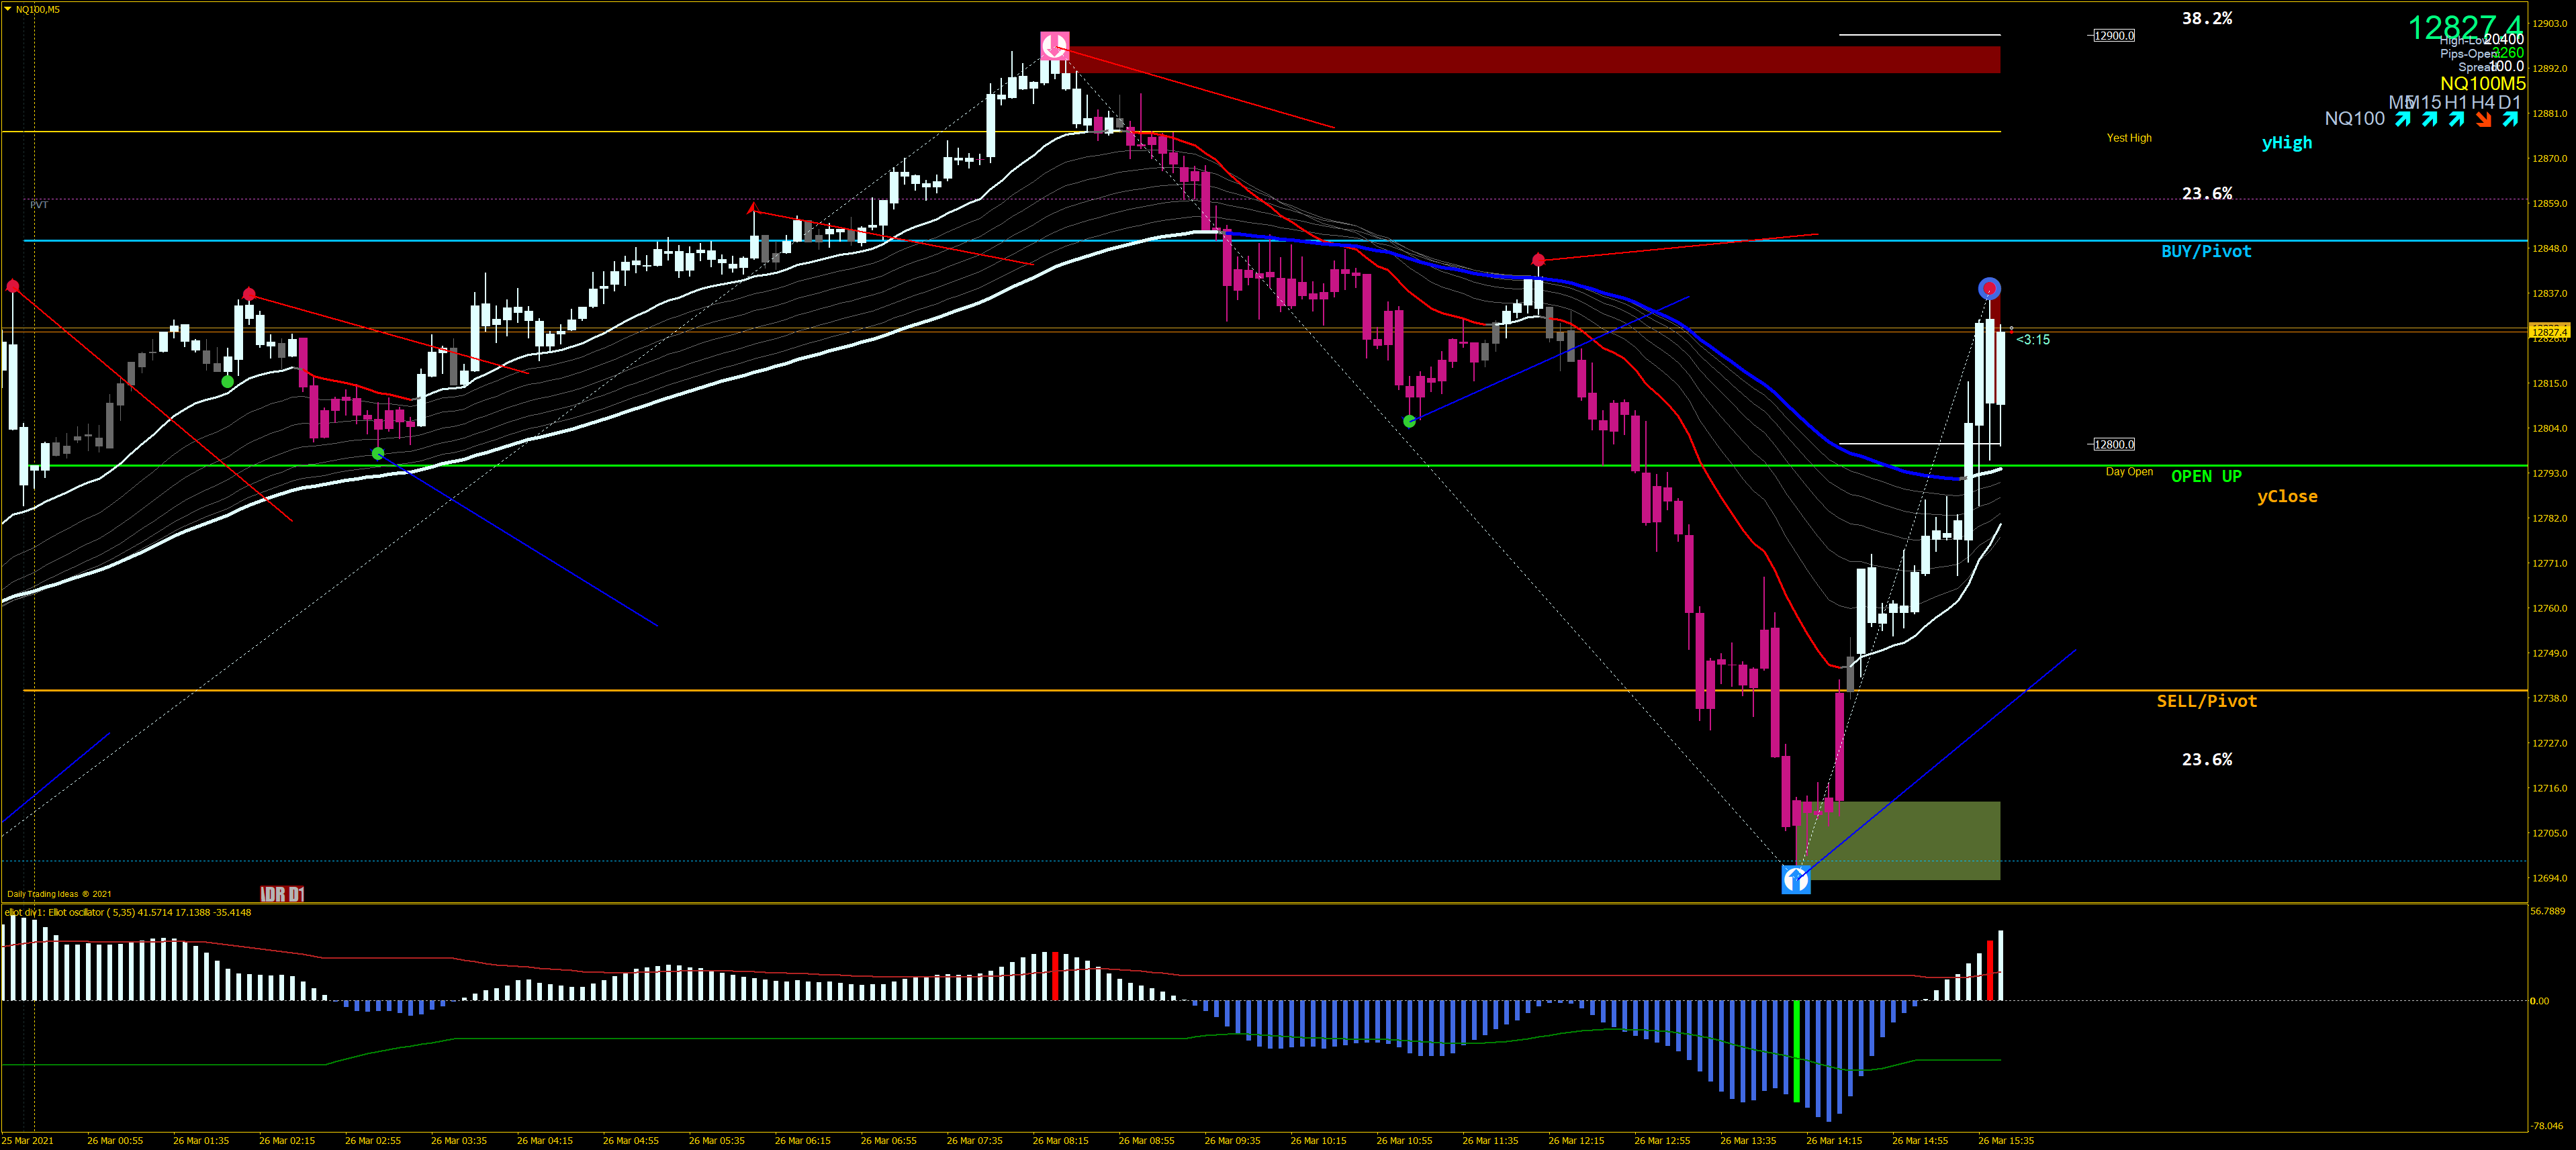The image size is (2576, 1150).
Task: Click the Elliot oscillator indicator title text
Action: (128, 912)
